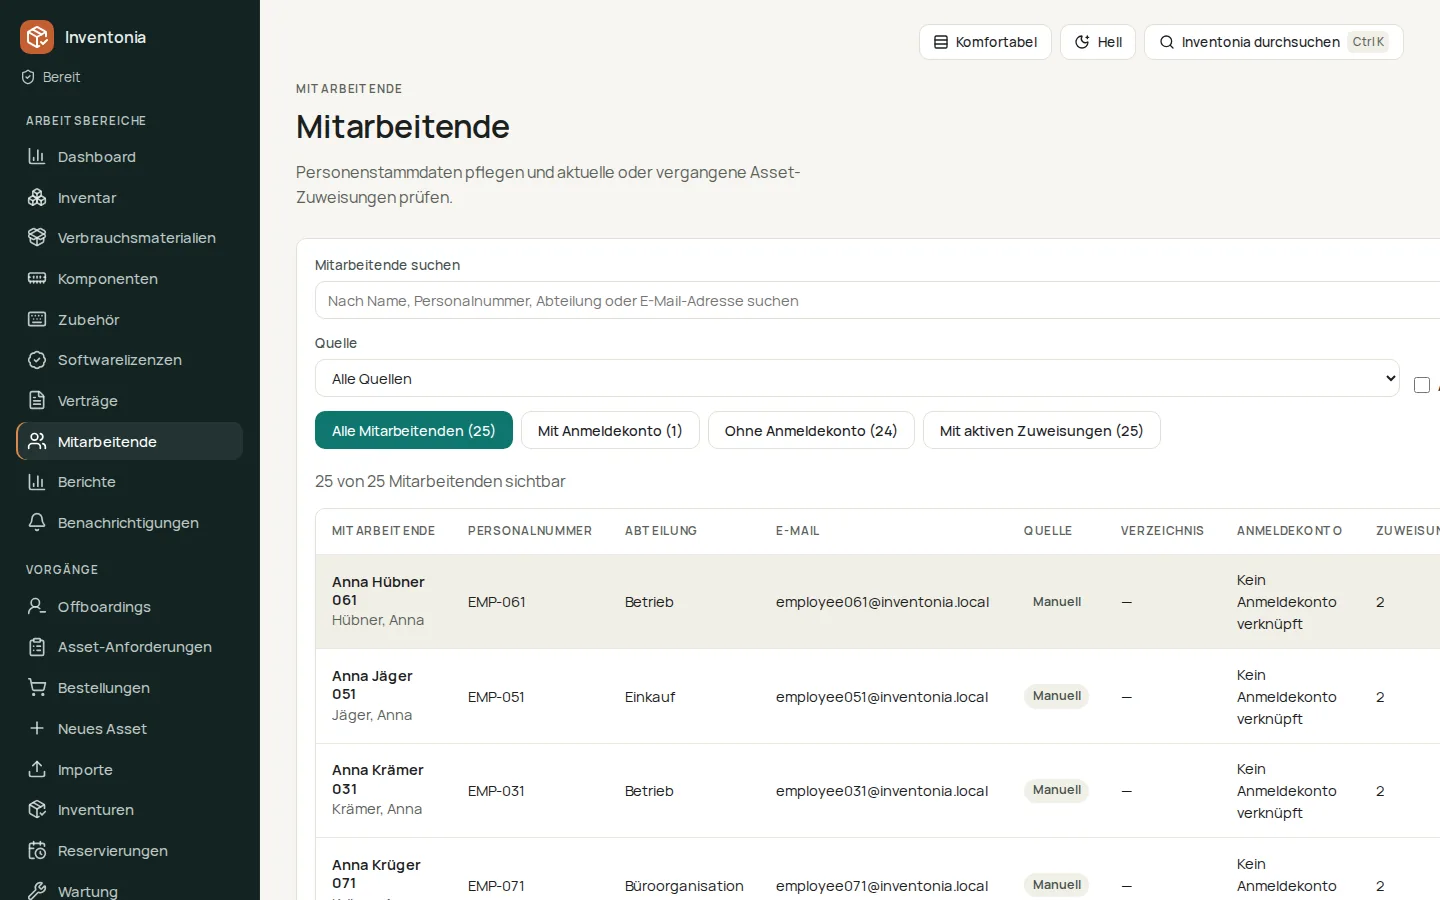This screenshot has height=900, width=1440.
Task: Click EMP-061 personnel number cell
Action: (497, 602)
